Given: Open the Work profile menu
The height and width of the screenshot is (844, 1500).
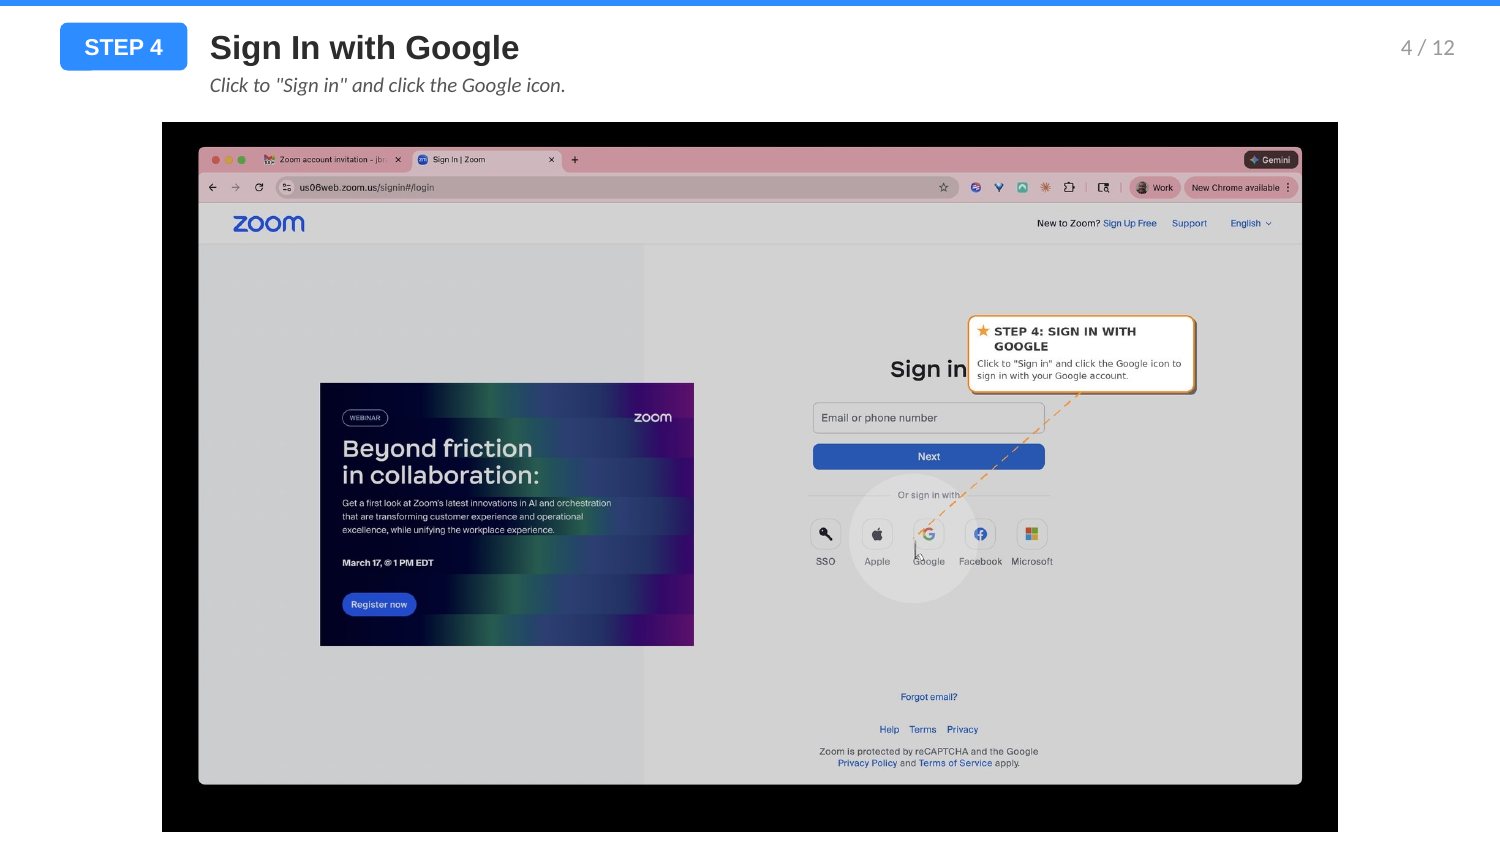Looking at the screenshot, I should [x=1154, y=187].
